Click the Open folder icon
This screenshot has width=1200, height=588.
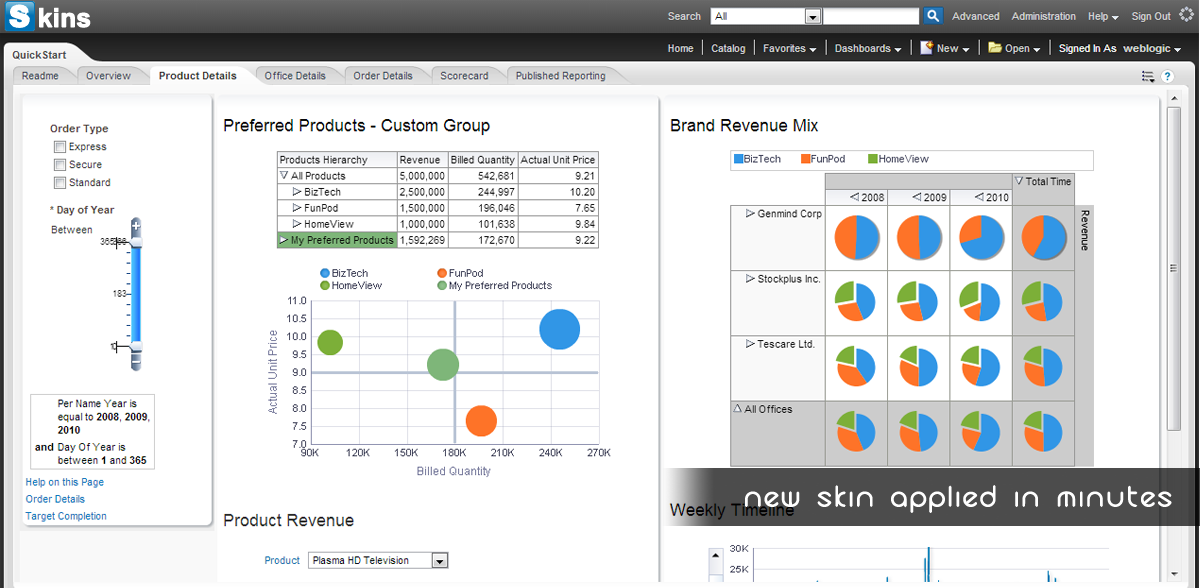pos(995,48)
